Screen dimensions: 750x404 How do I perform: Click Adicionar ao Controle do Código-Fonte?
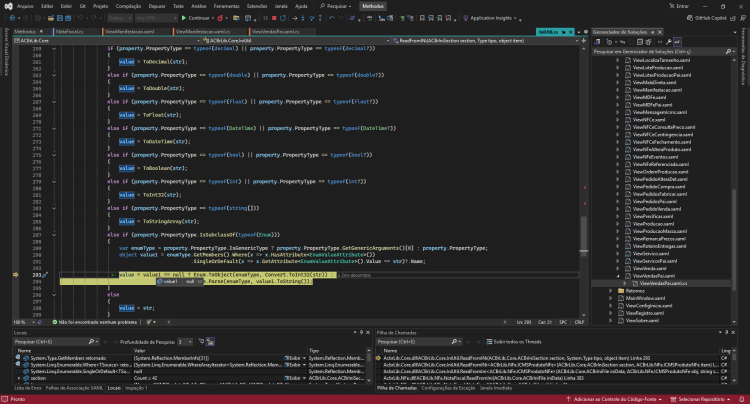coord(614,399)
